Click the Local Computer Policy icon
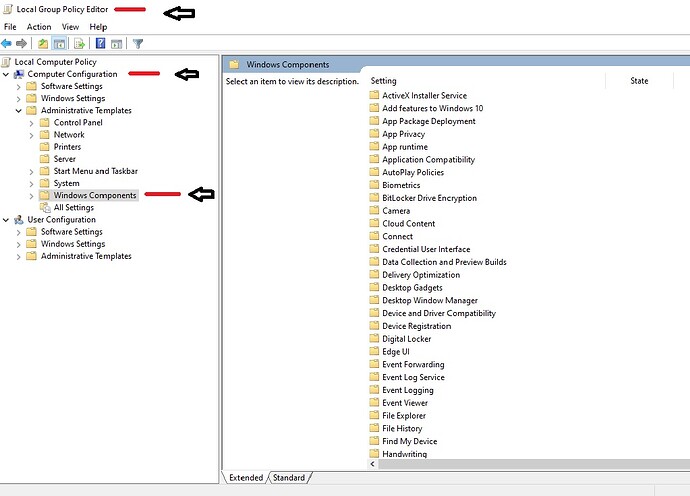Viewport: 690px width, 496px height. coord(6,62)
